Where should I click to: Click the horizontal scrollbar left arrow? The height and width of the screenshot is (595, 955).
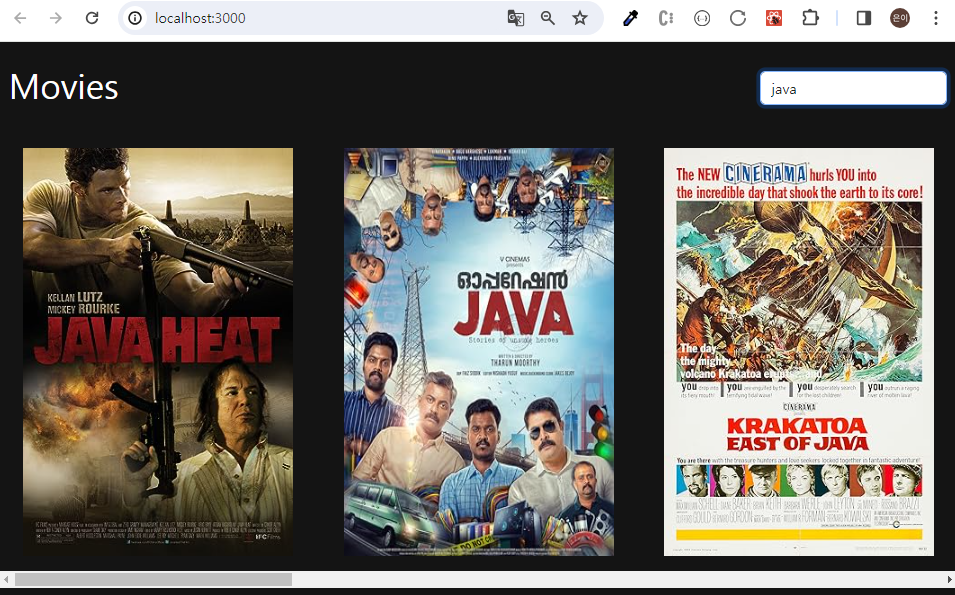(x=5, y=579)
